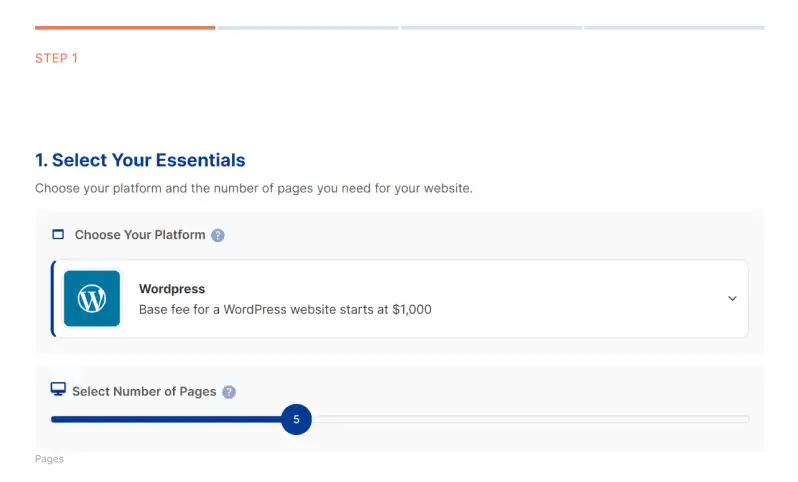Click the help icon beside Select Number of Pages
The height and width of the screenshot is (482, 798).
[x=229, y=392]
